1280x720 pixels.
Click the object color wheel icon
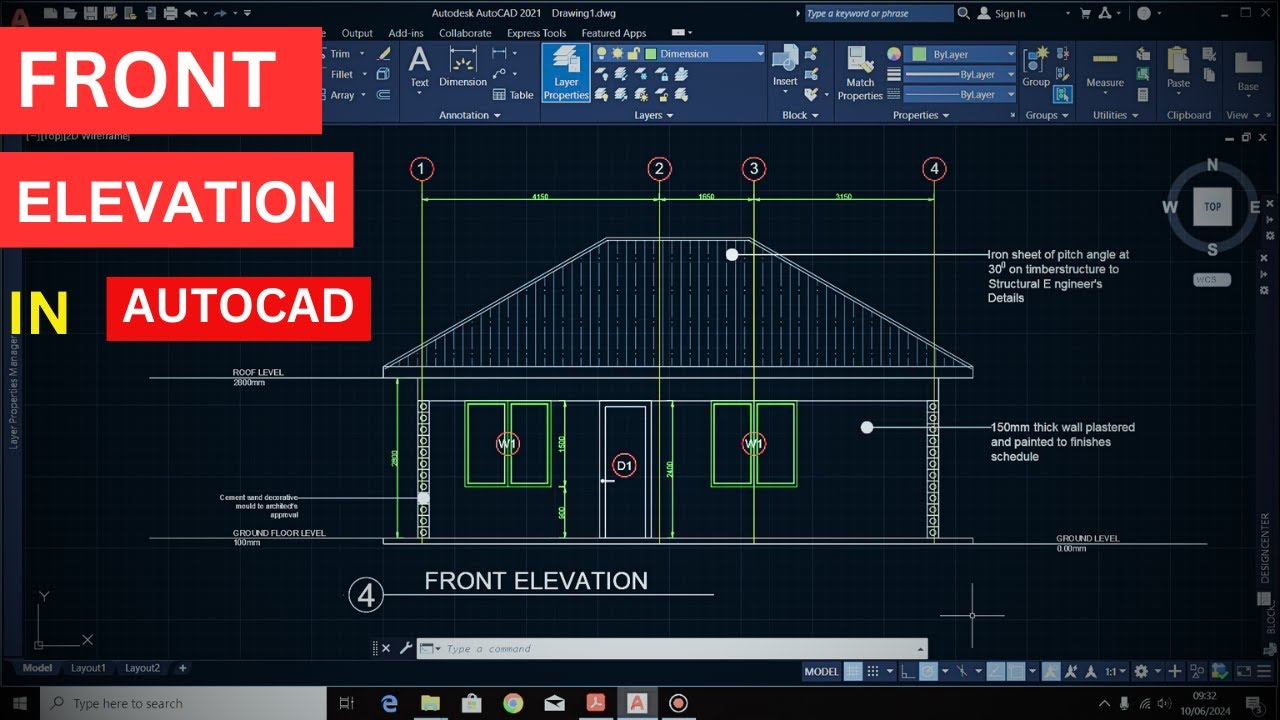click(x=894, y=54)
